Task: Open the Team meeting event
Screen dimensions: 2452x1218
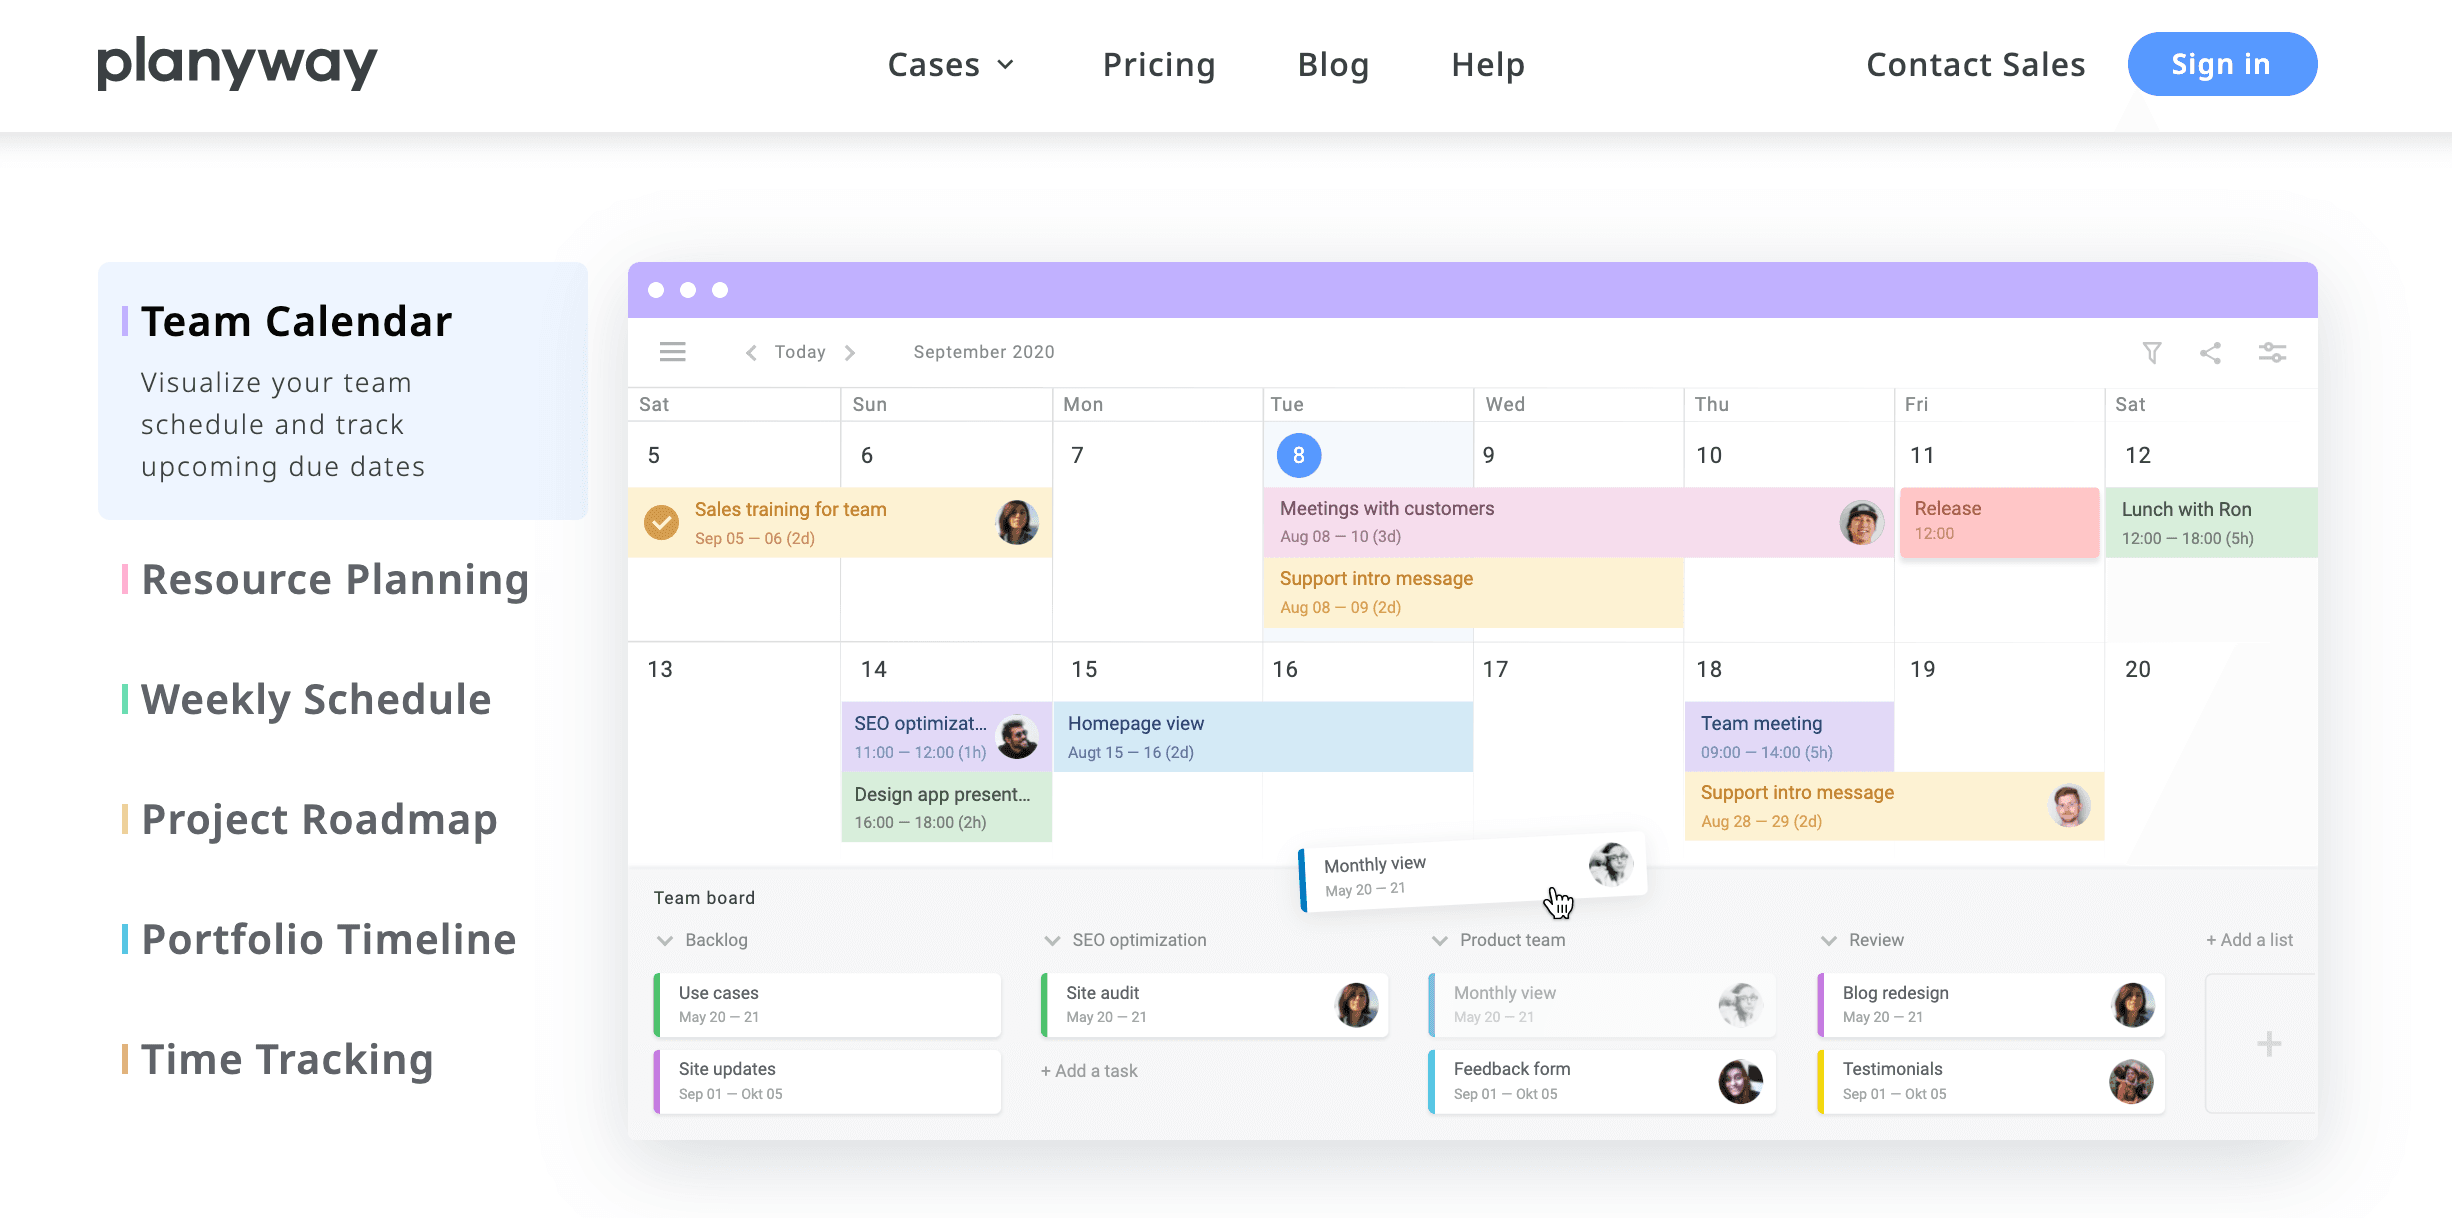Action: tap(1789, 737)
